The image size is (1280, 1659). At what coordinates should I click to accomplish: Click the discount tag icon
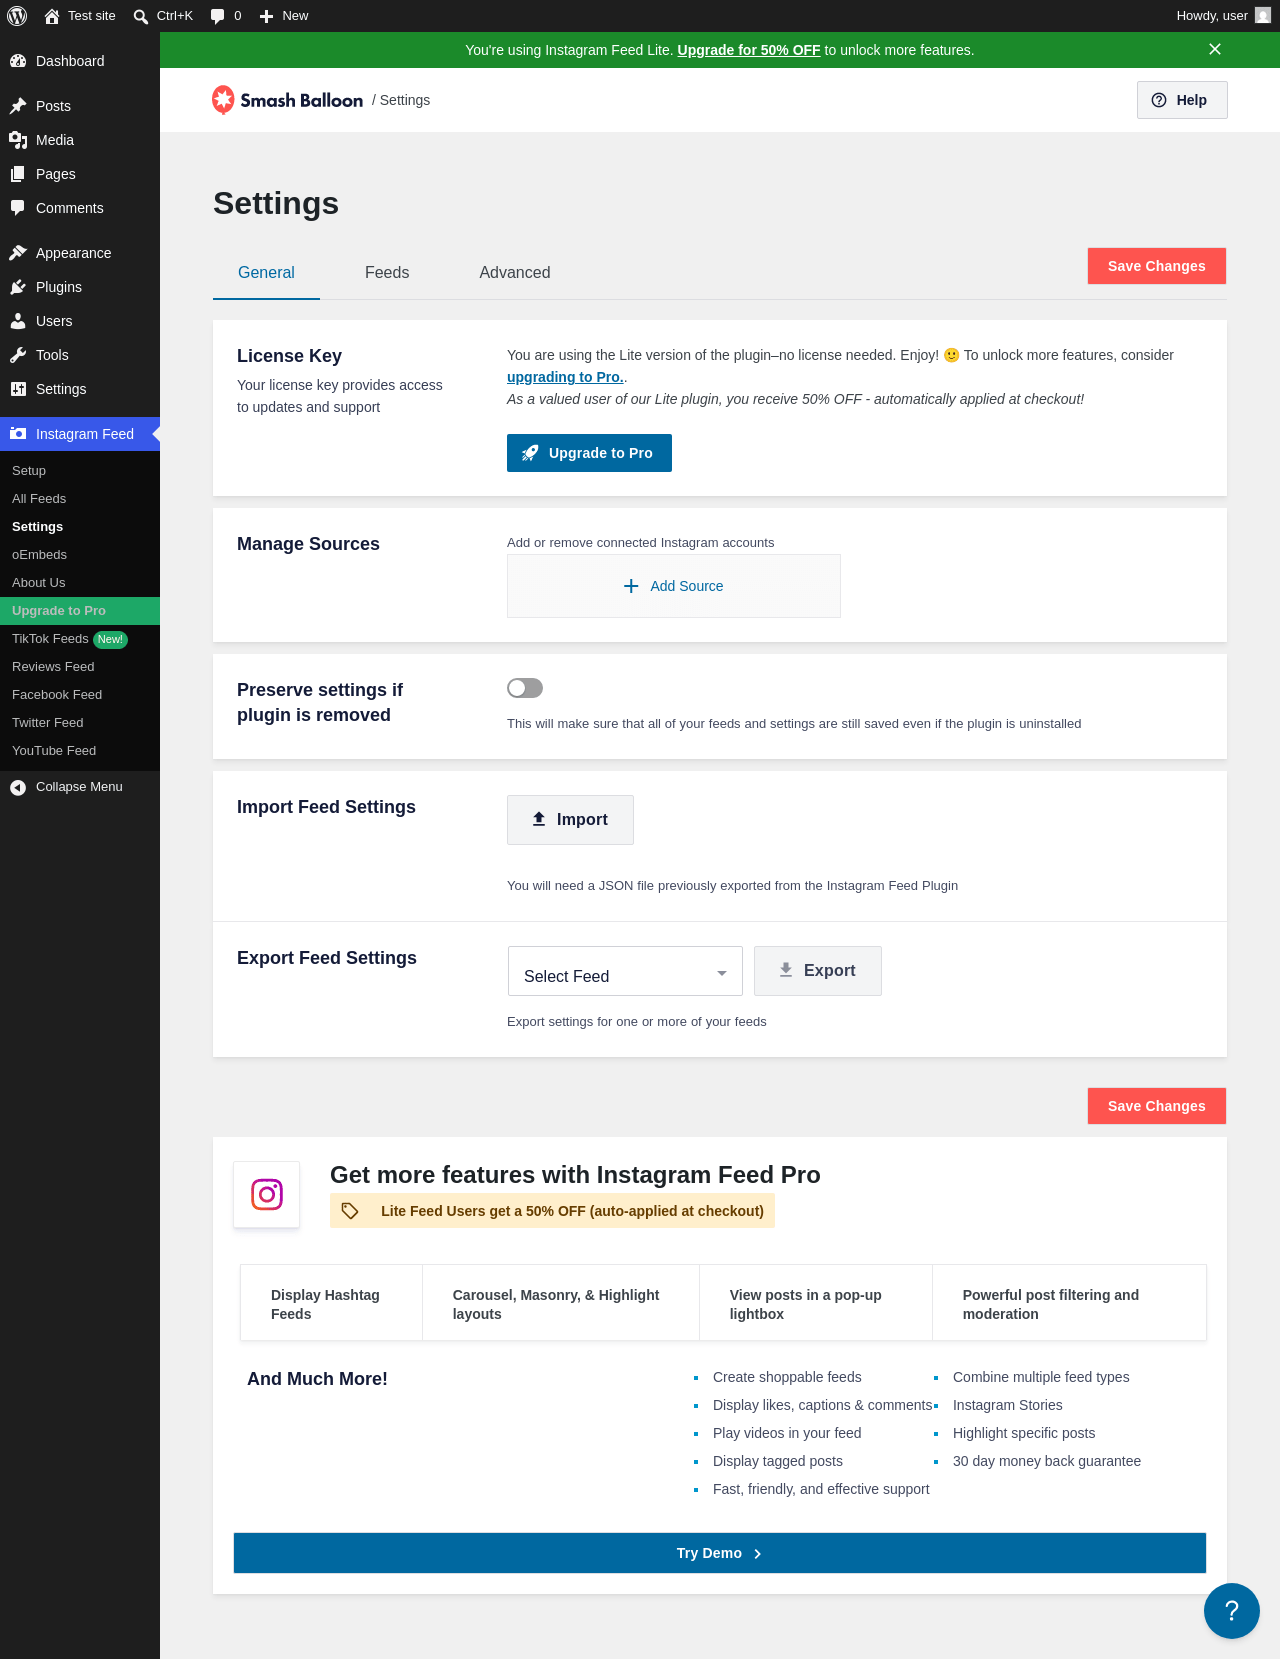coord(350,1211)
